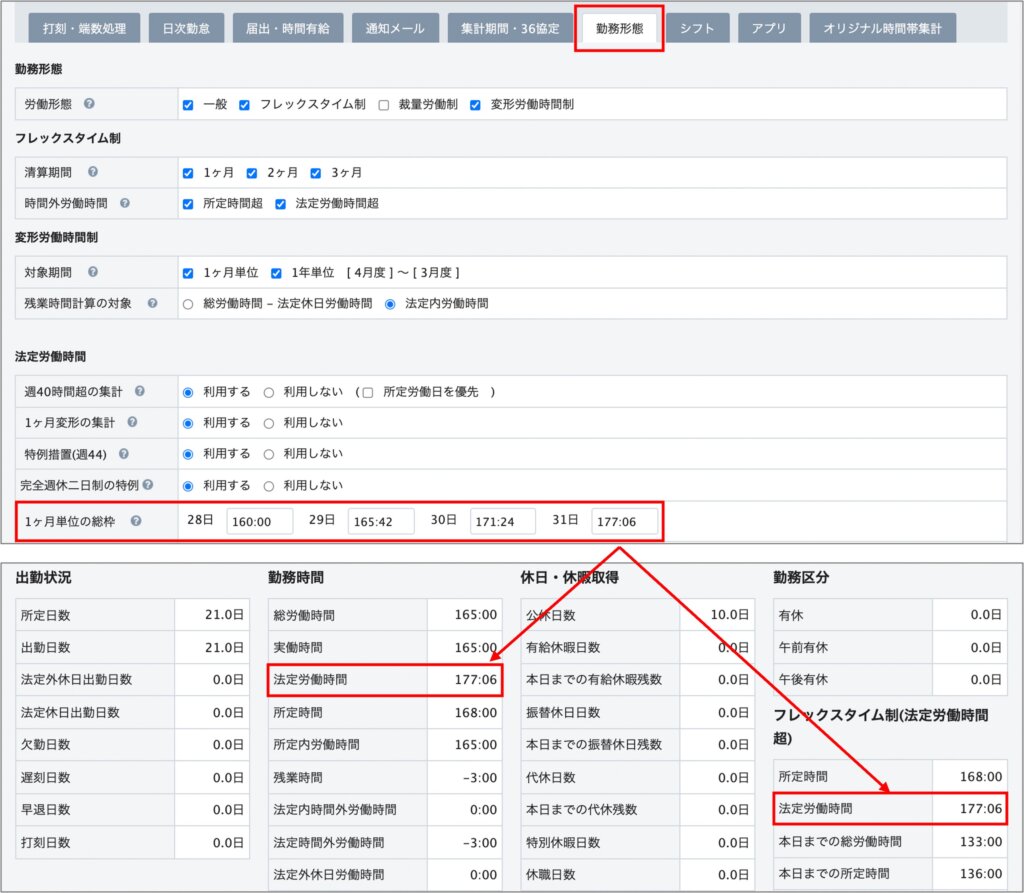Uncheck the フレックスタイム制 checkbox
This screenshot has width=1024, height=893.
pyautogui.click(x=245, y=105)
